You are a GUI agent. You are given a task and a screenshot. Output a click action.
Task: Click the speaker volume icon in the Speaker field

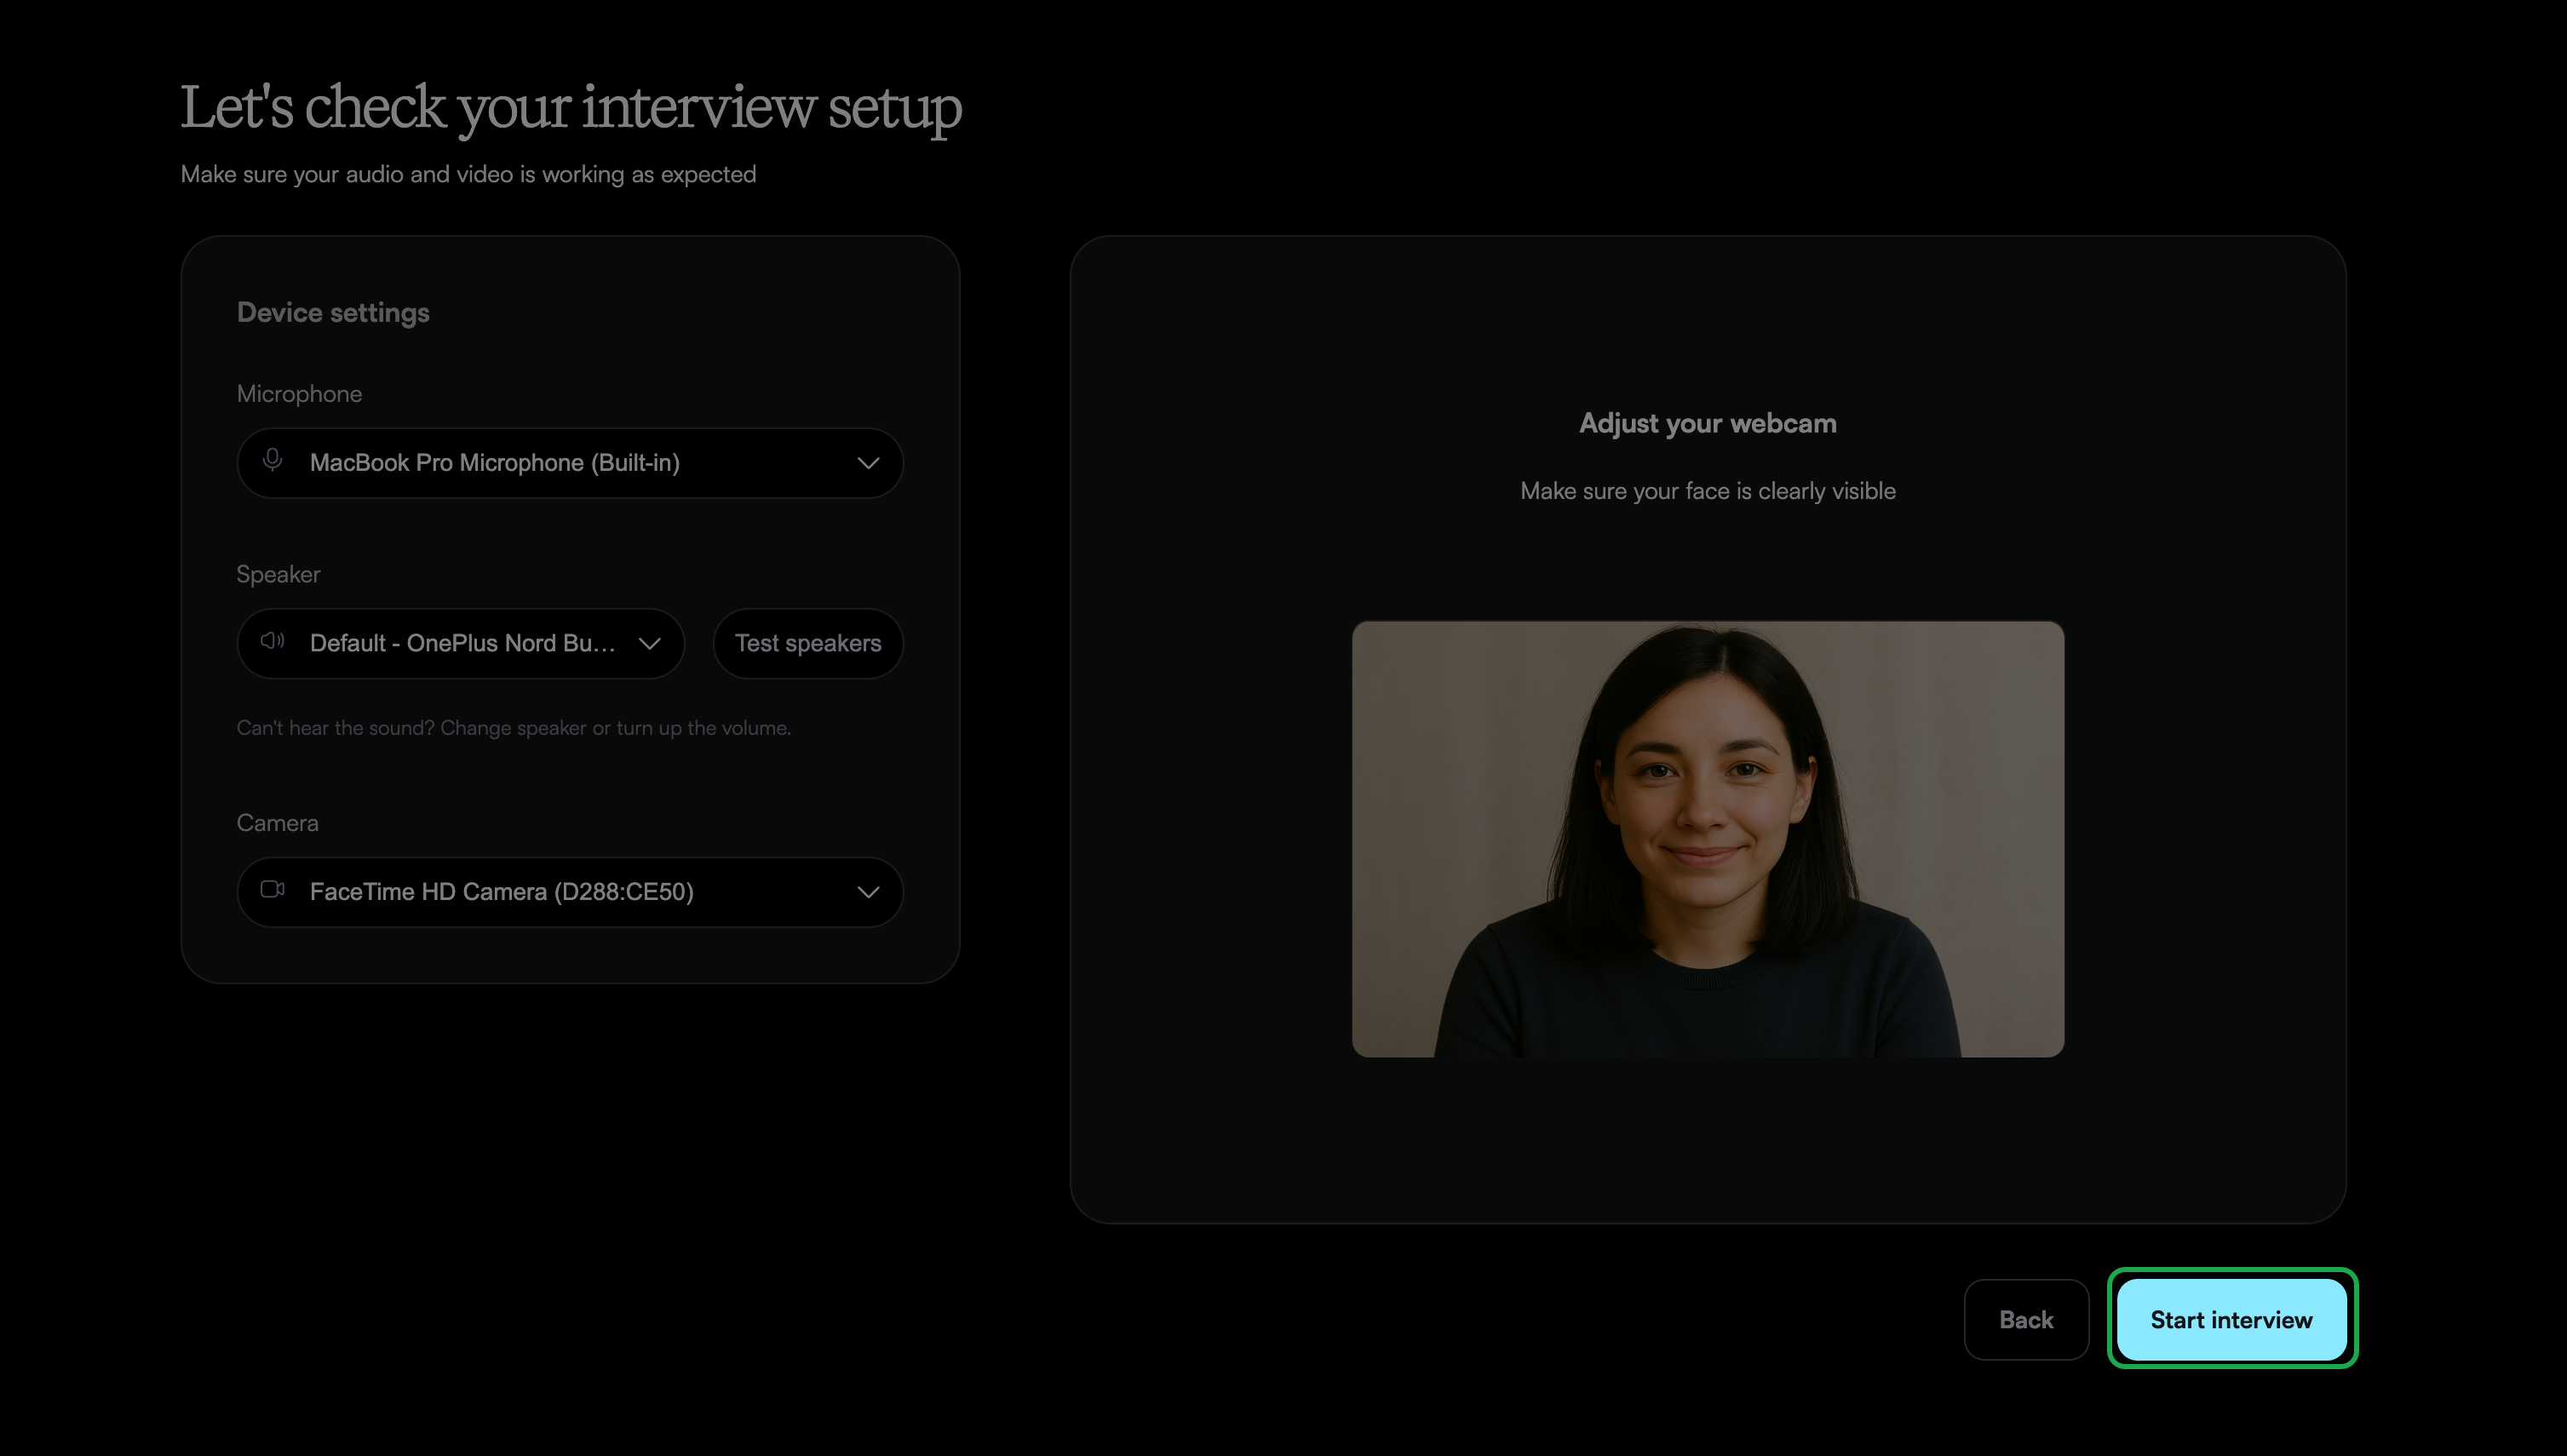[272, 641]
